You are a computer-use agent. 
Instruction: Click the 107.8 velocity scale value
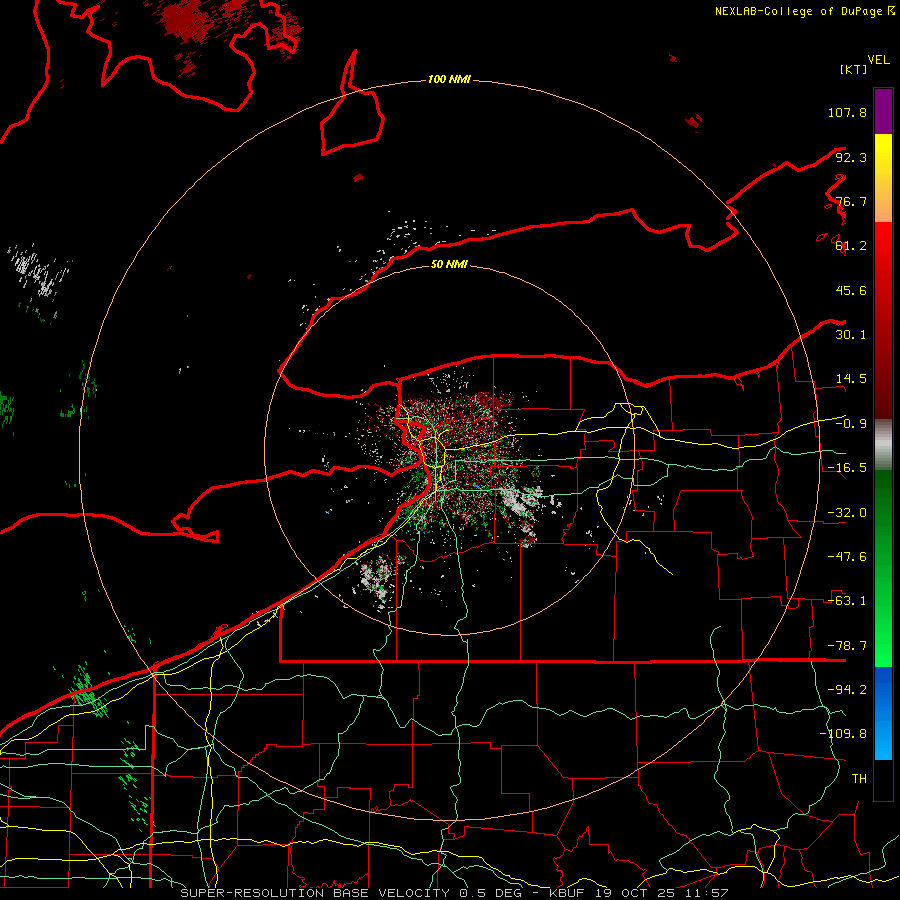pos(847,112)
